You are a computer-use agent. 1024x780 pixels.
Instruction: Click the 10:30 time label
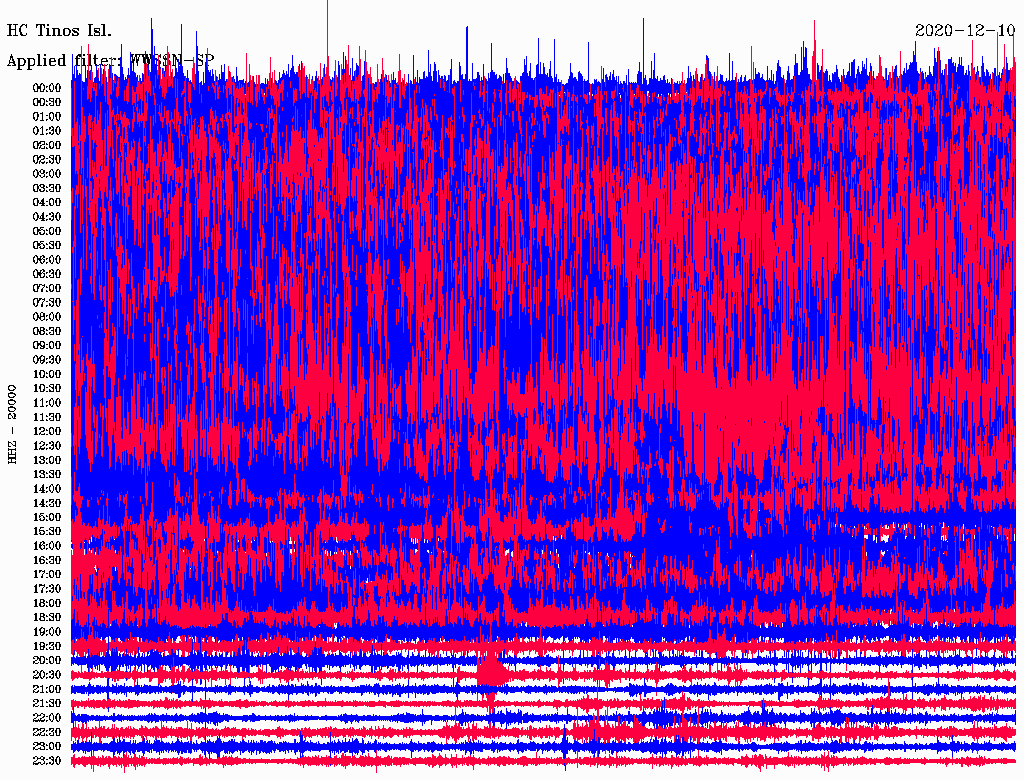point(46,388)
